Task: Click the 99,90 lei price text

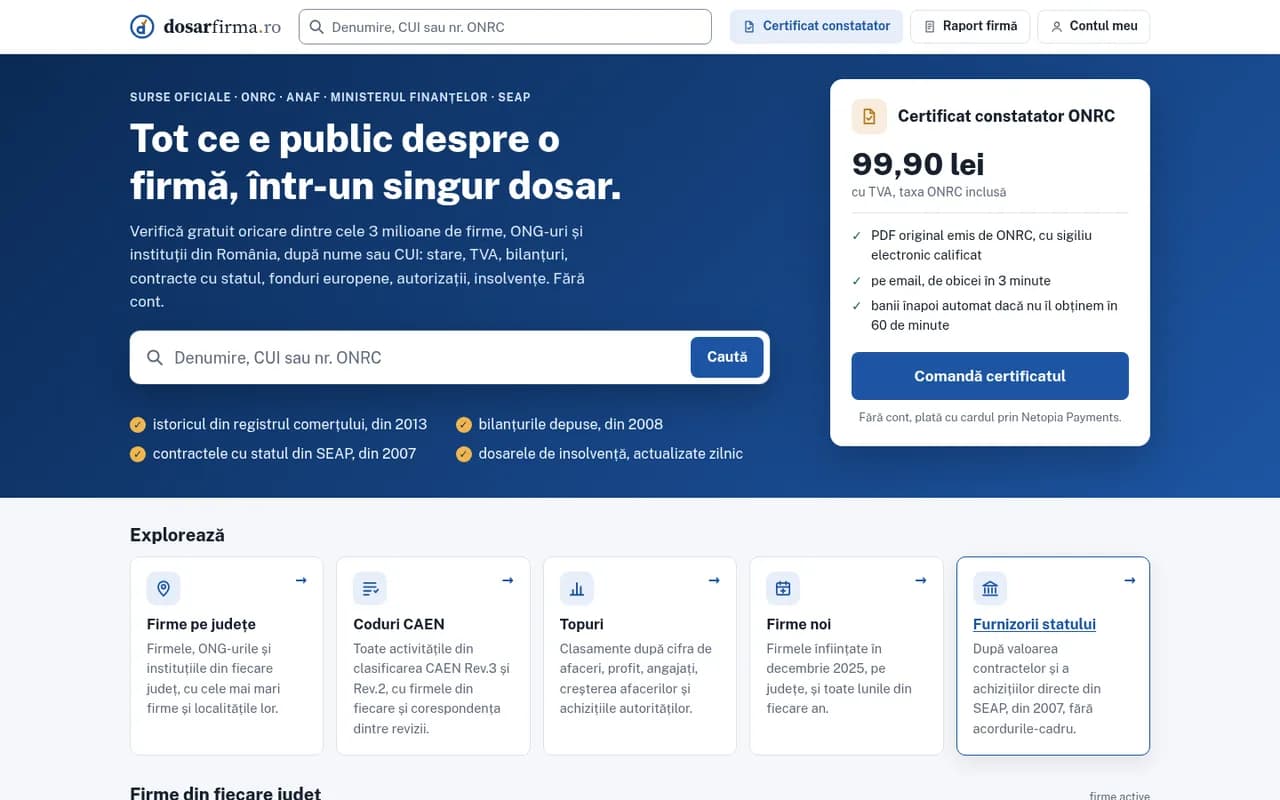Action: tap(918, 164)
